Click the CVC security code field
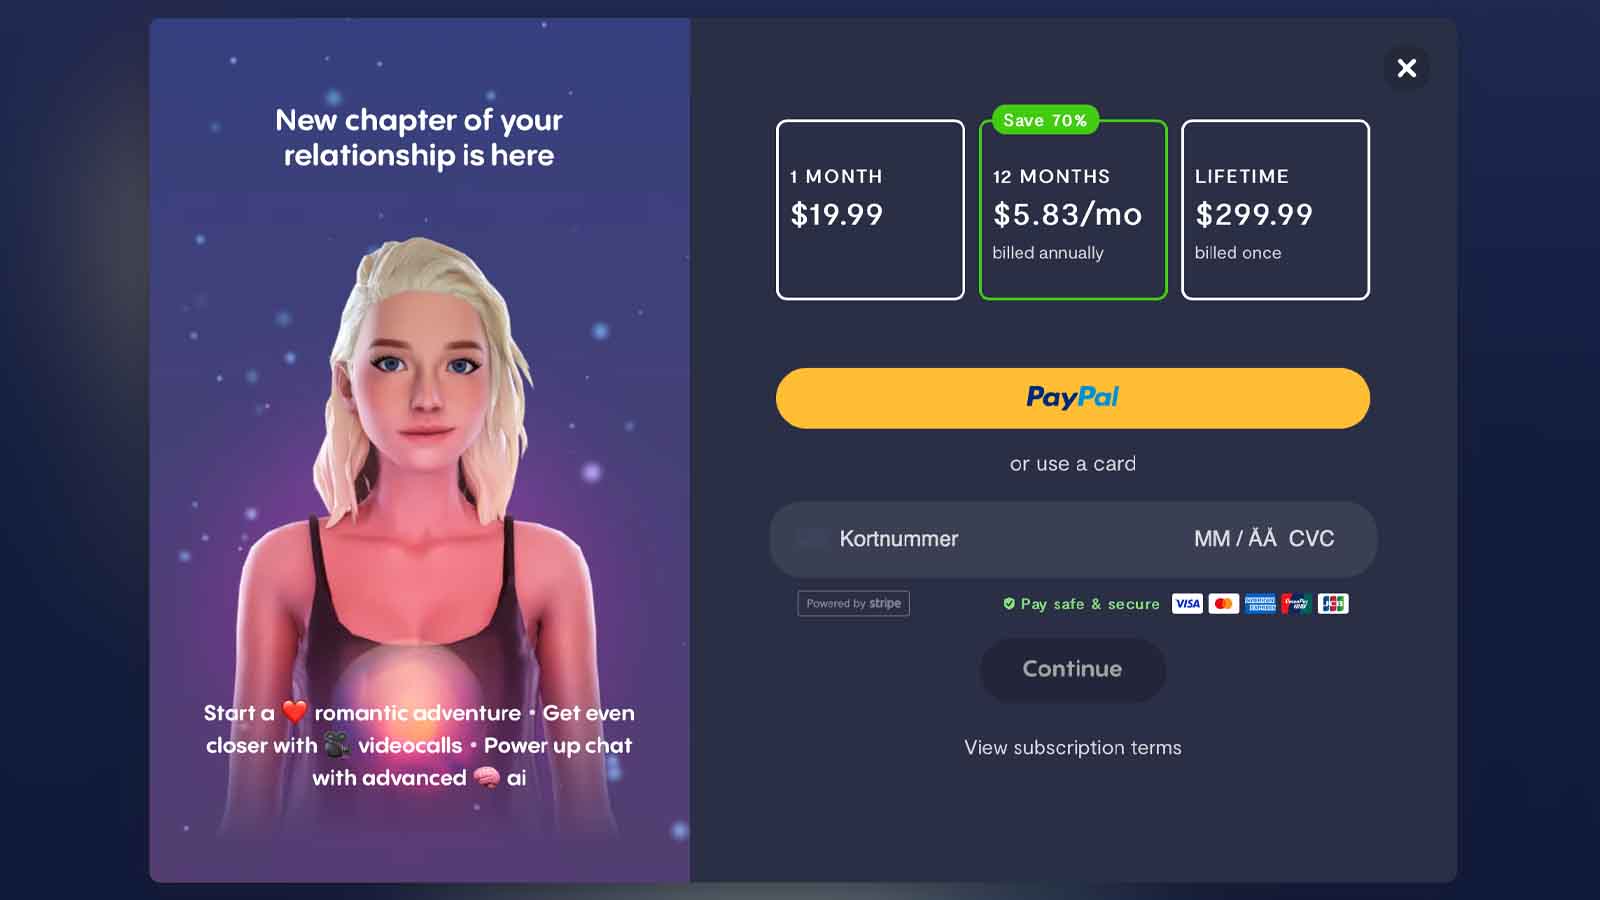 coord(1311,539)
